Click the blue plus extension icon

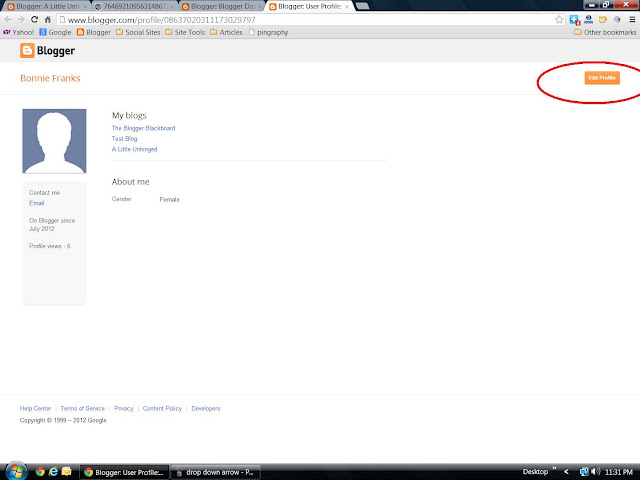point(574,20)
